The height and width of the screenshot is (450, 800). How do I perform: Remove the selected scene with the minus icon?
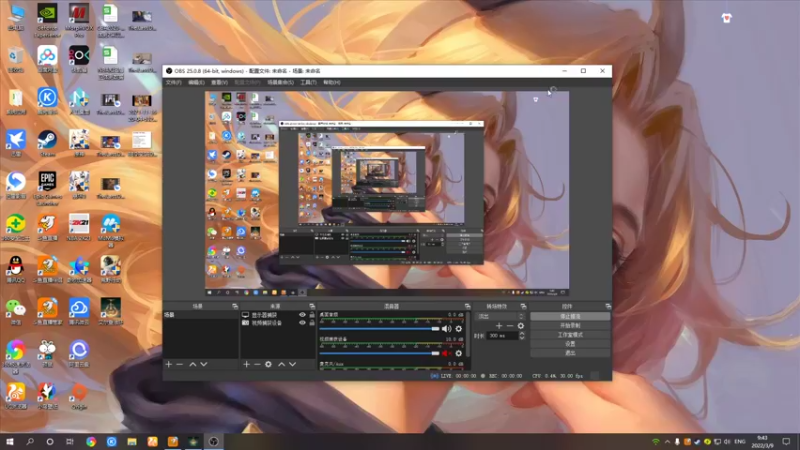pyautogui.click(x=180, y=364)
